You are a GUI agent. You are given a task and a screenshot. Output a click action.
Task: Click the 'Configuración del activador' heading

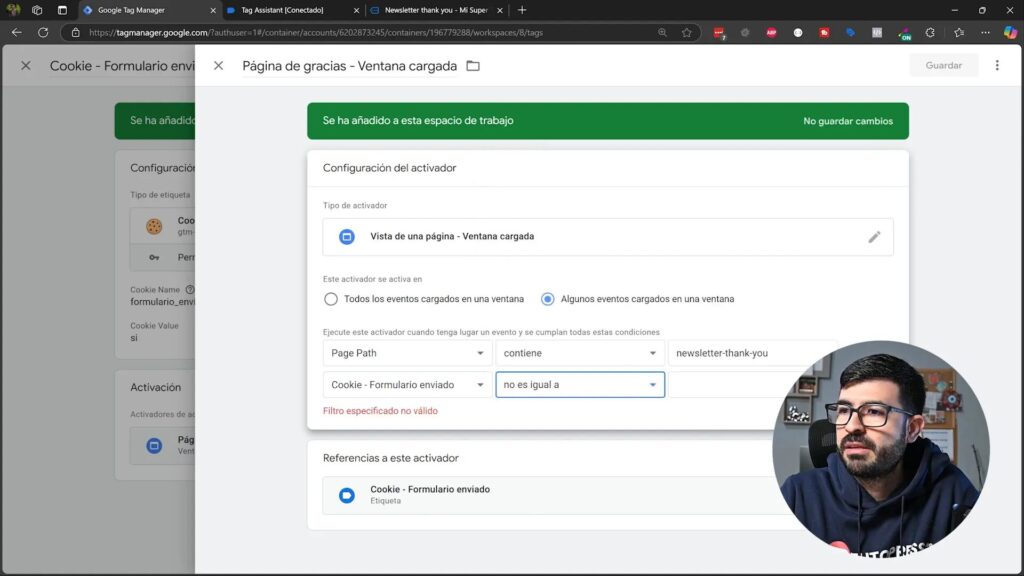point(389,168)
